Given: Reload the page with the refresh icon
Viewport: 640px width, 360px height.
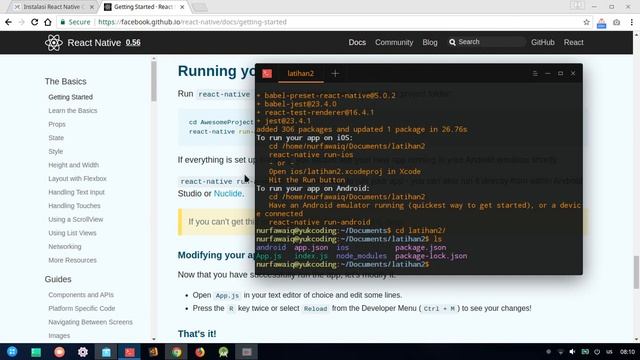Looking at the screenshot, I should pos(34,22).
